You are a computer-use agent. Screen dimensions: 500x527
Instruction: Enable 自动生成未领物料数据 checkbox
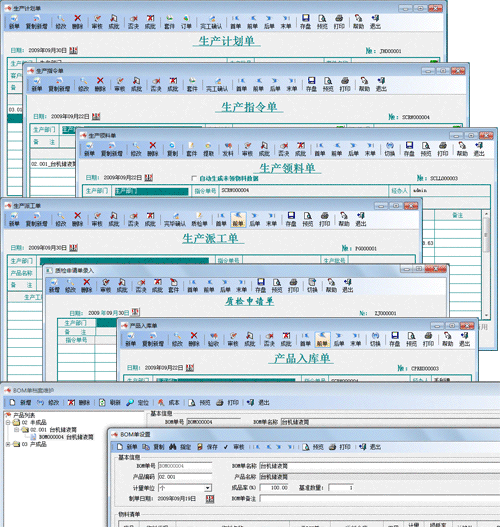[194, 178]
